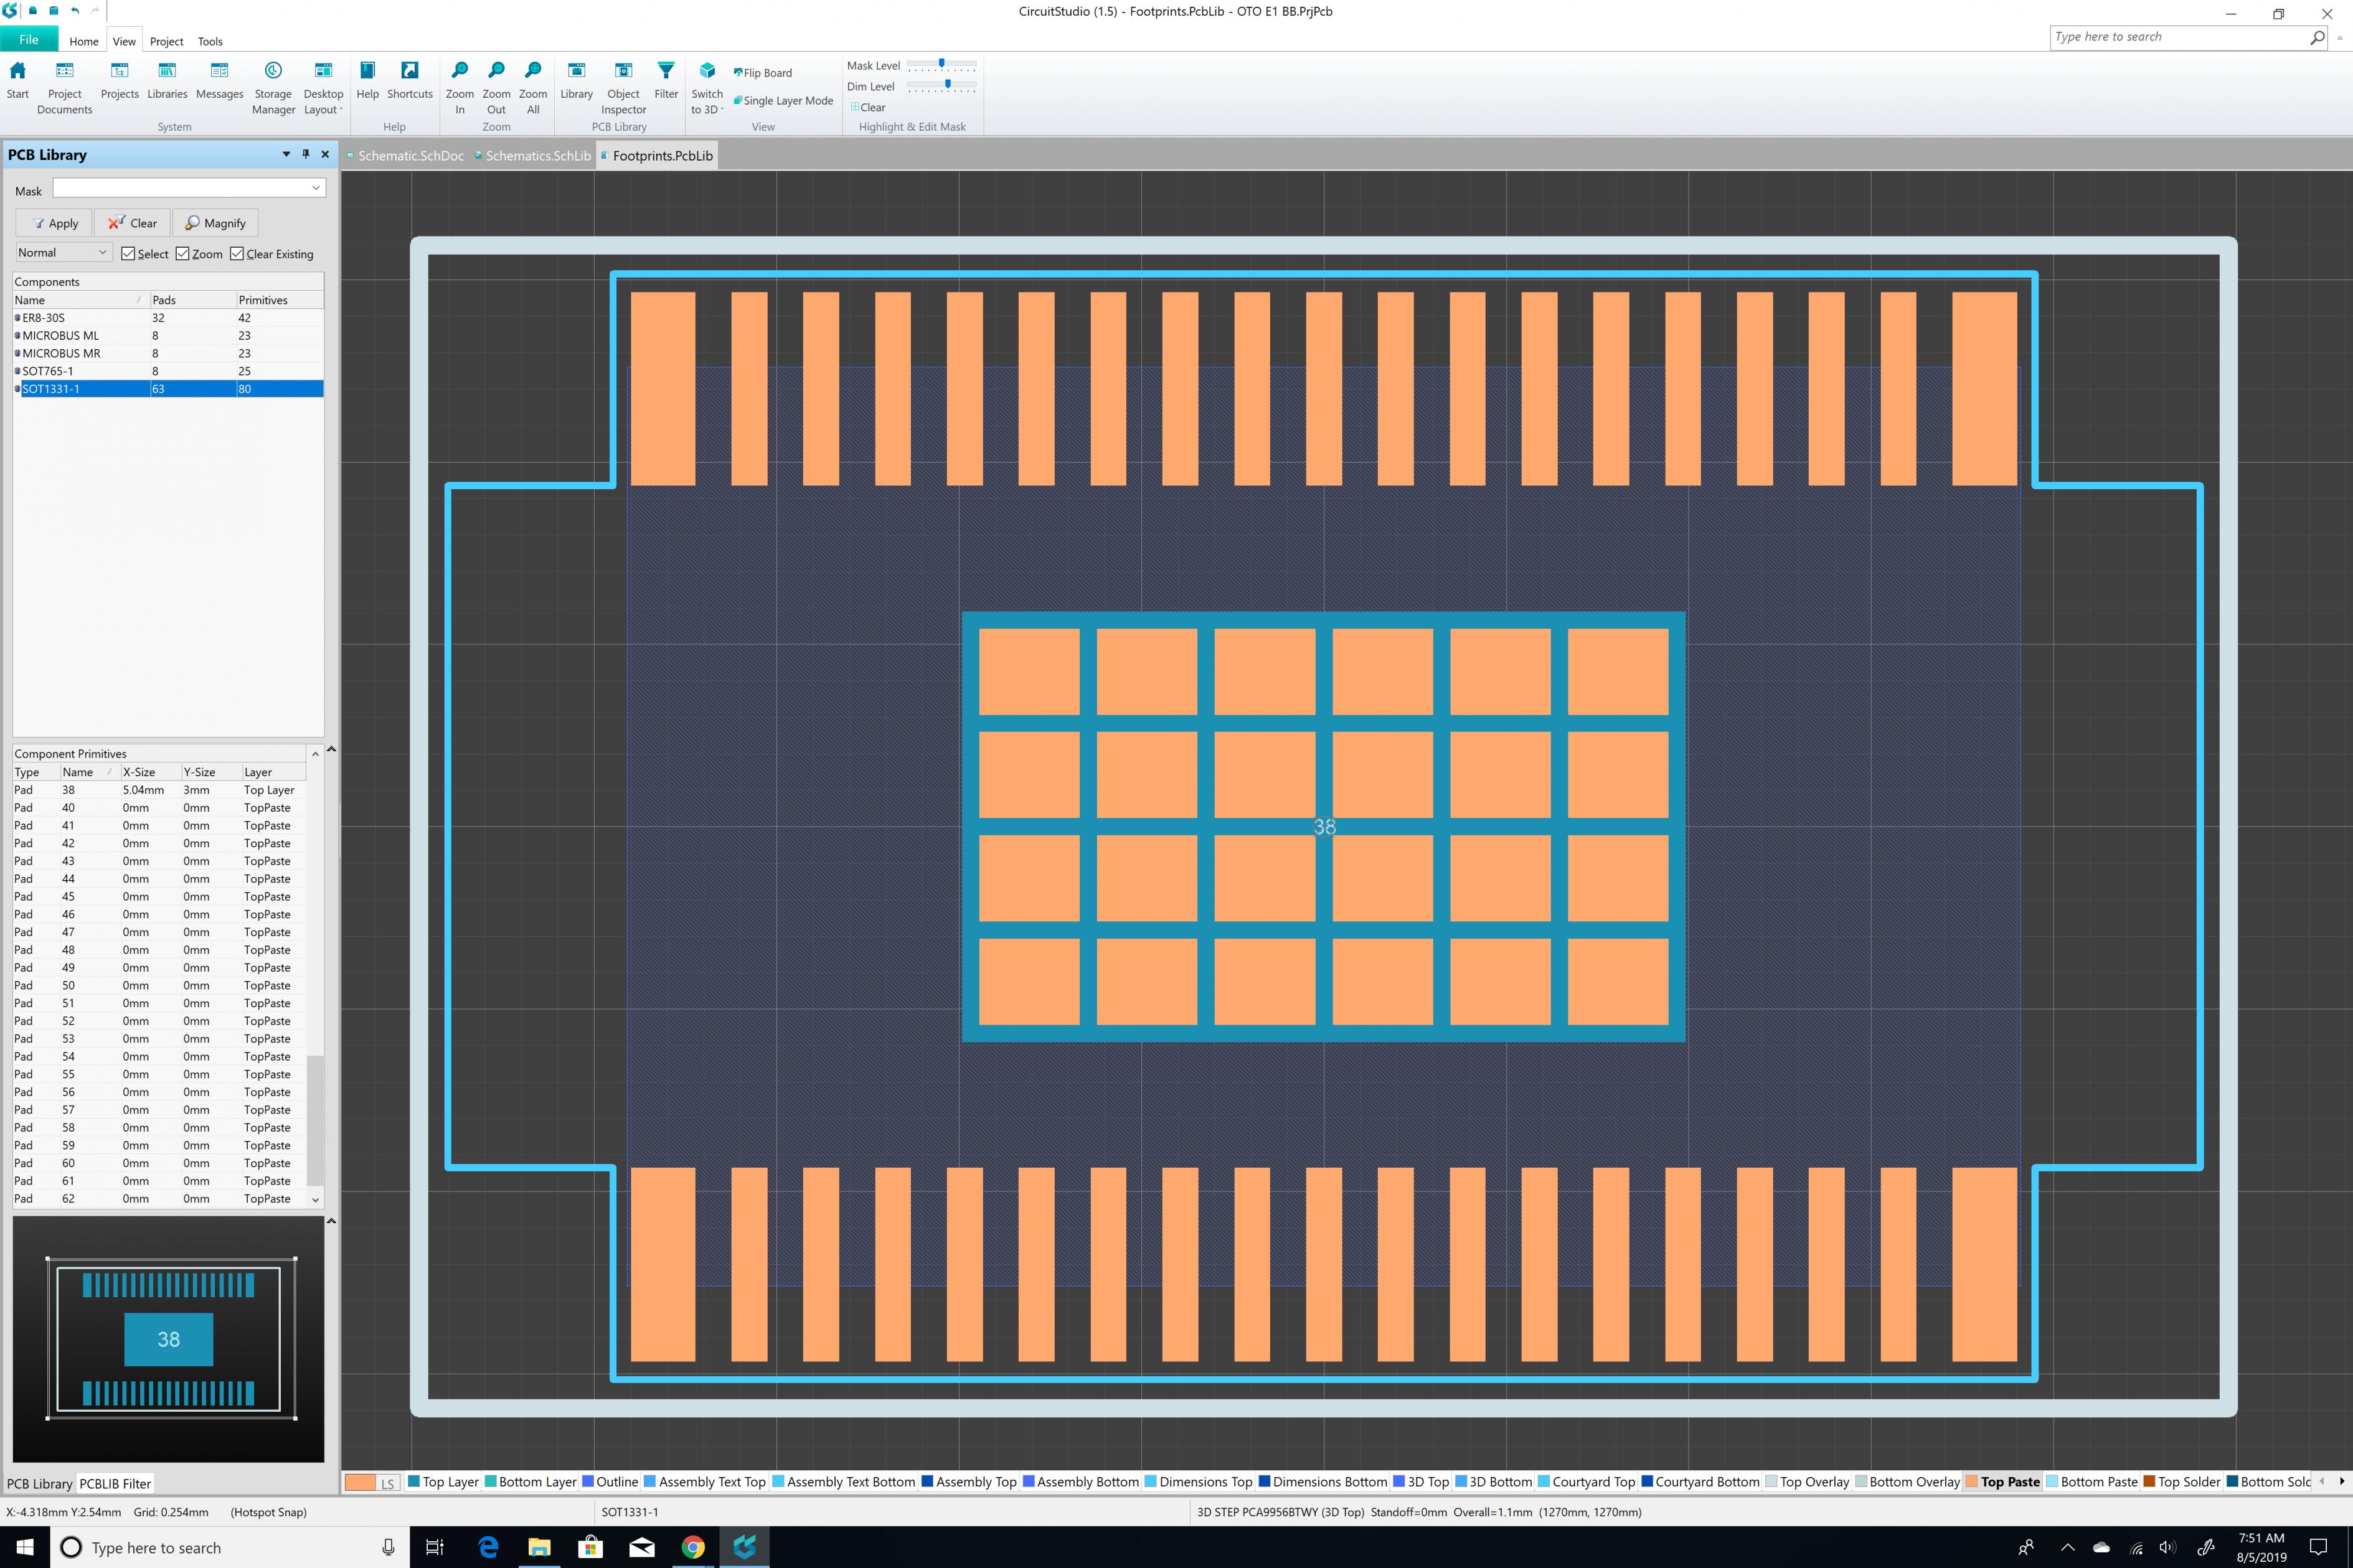
Task: Click Zoom In magnifier
Action: [460, 88]
